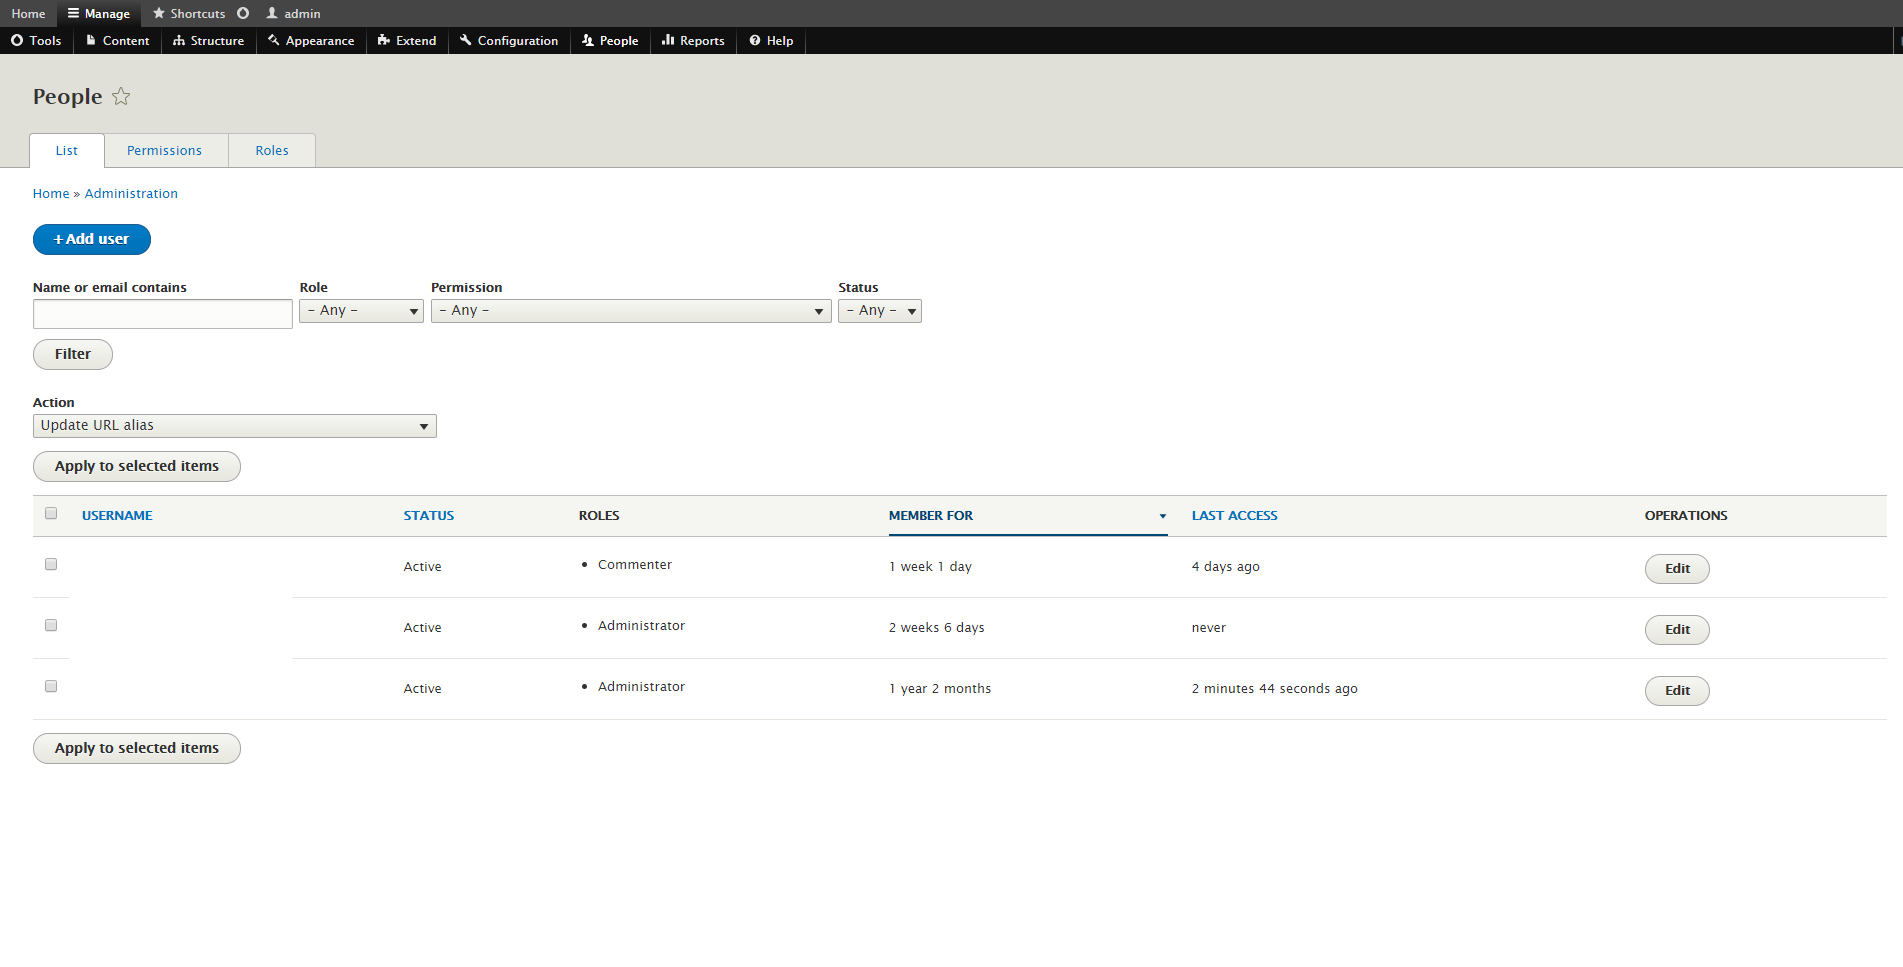Focus the Name or email contains field
Screen dimensions: 1903x967
coord(163,314)
